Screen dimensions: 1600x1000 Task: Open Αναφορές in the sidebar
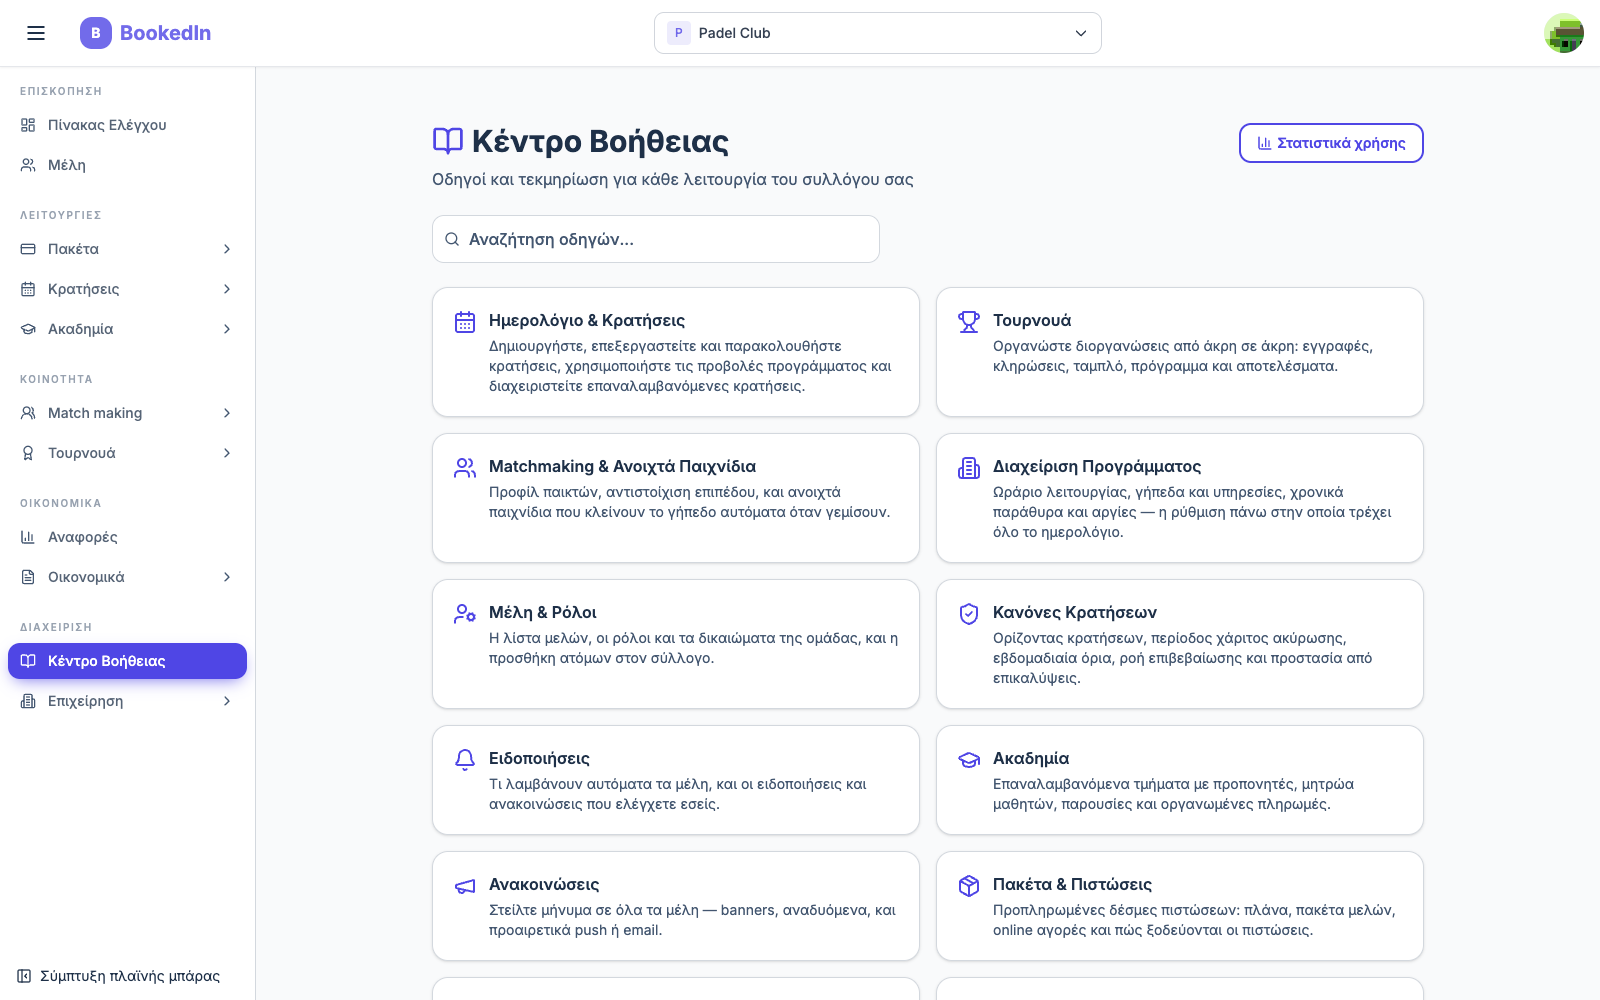click(128, 537)
